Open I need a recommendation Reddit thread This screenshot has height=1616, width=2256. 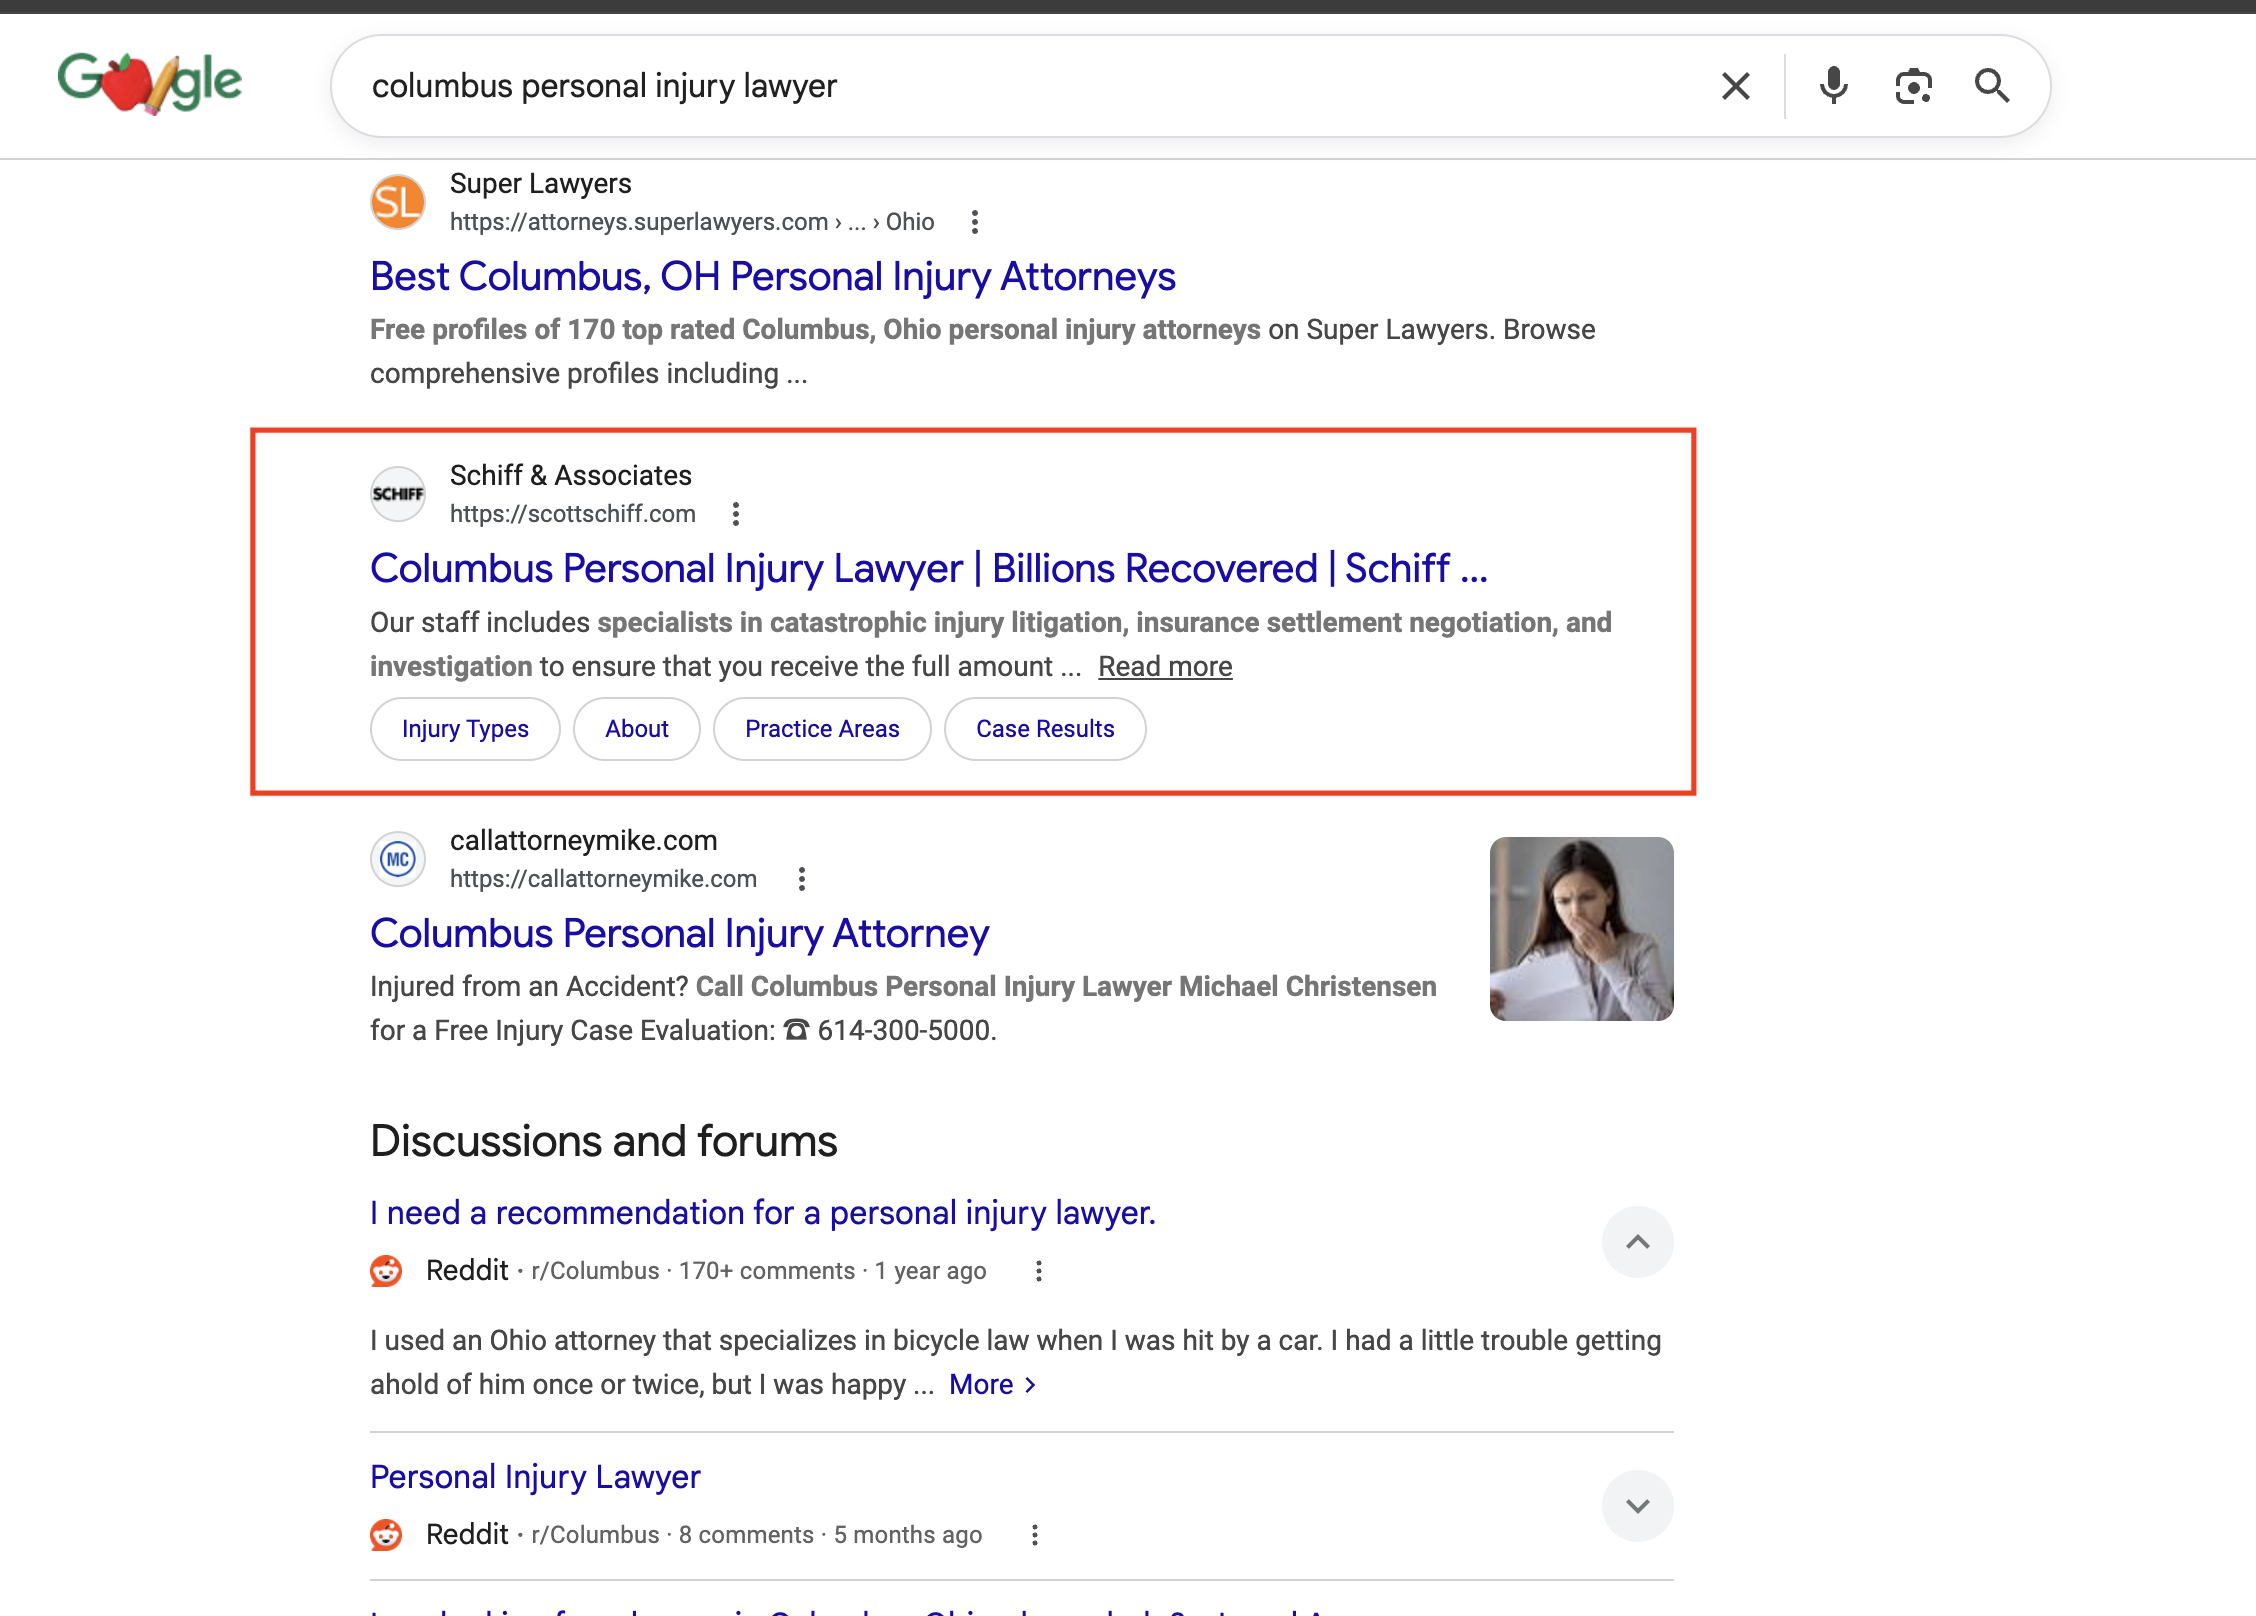click(763, 1213)
